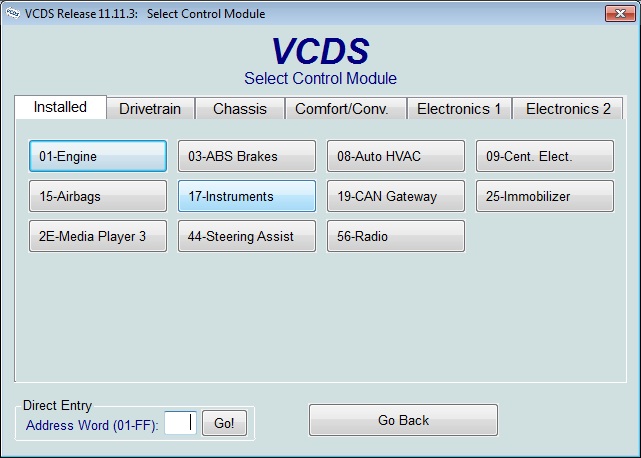
Task: Select the 17-Instruments module
Action: click(x=246, y=196)
